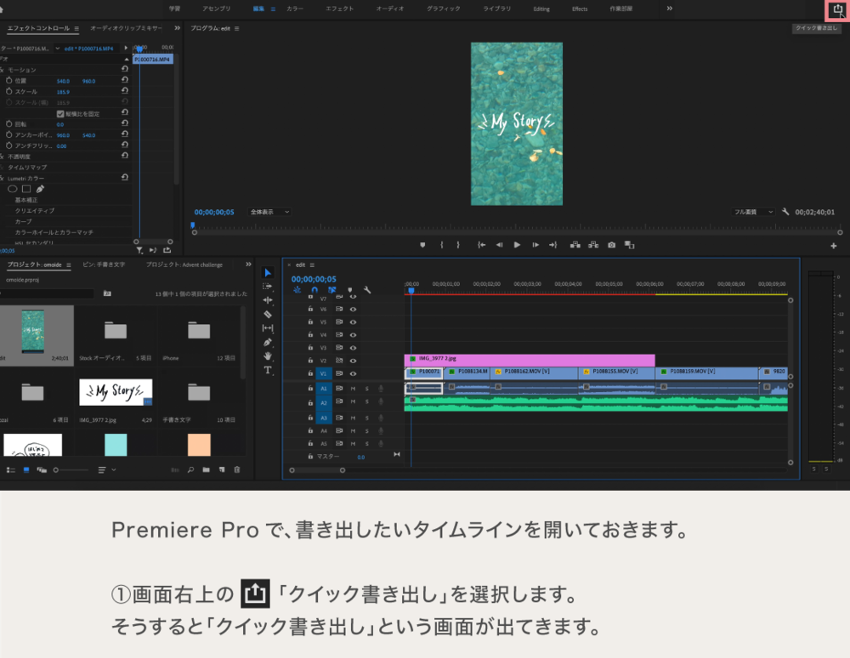Switch to Color workspace tab
This screenshot has width=850, height=658.
(x=295, y=9)
